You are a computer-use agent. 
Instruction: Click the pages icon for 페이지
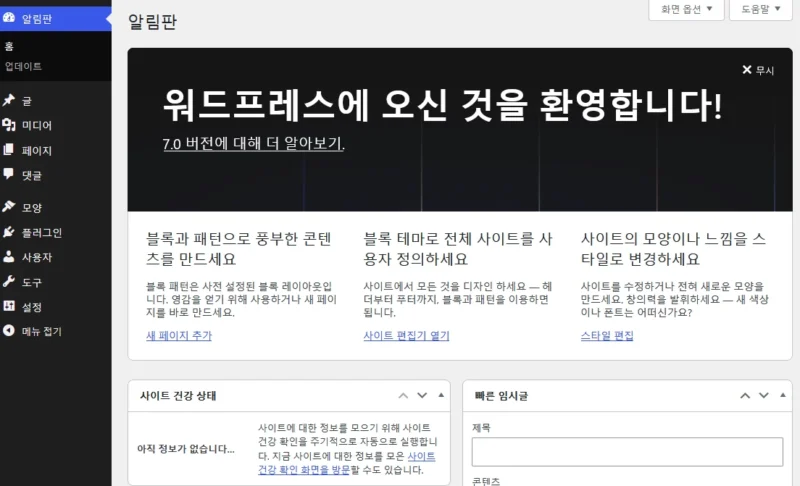(x=9, y=150)
